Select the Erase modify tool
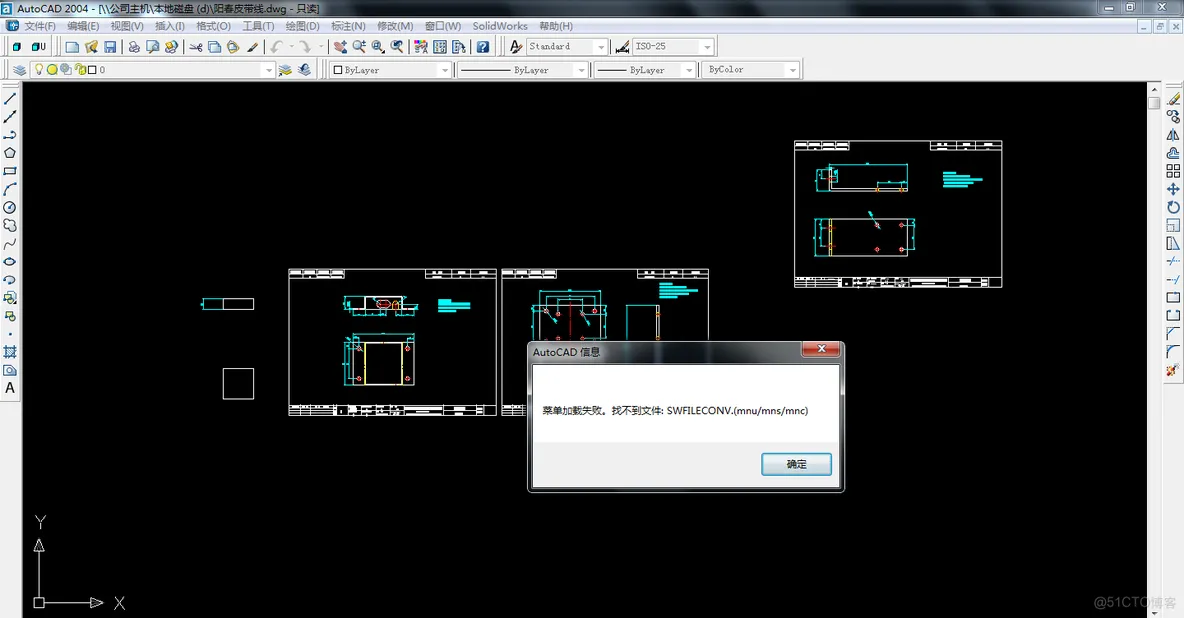The width and height of the screenshot is (1184, 618). tap(1173, 99)
